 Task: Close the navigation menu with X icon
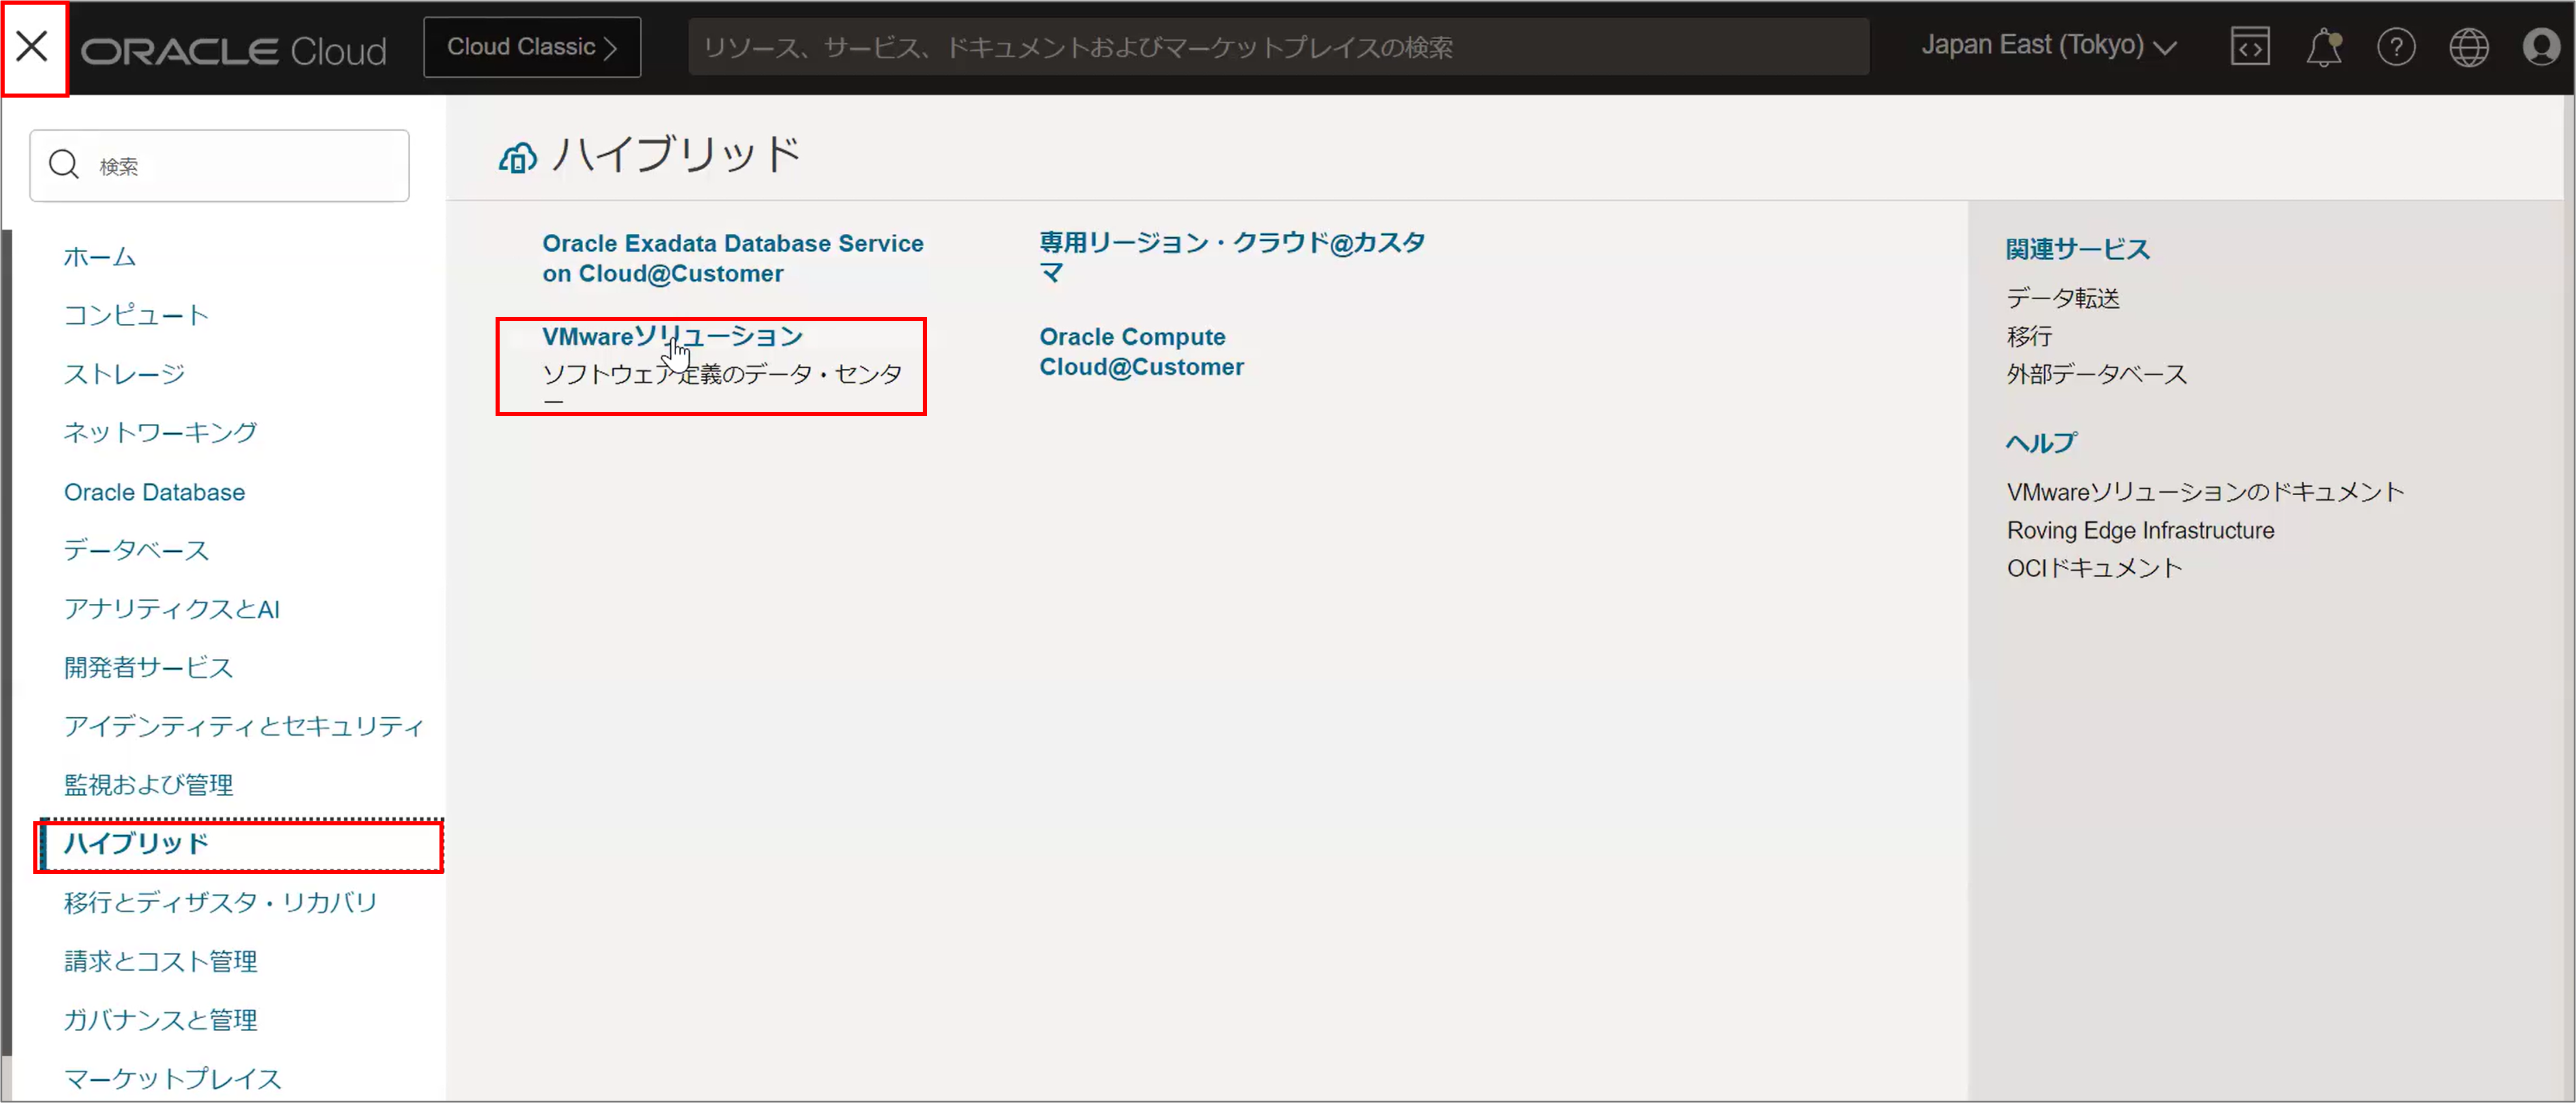33,47
